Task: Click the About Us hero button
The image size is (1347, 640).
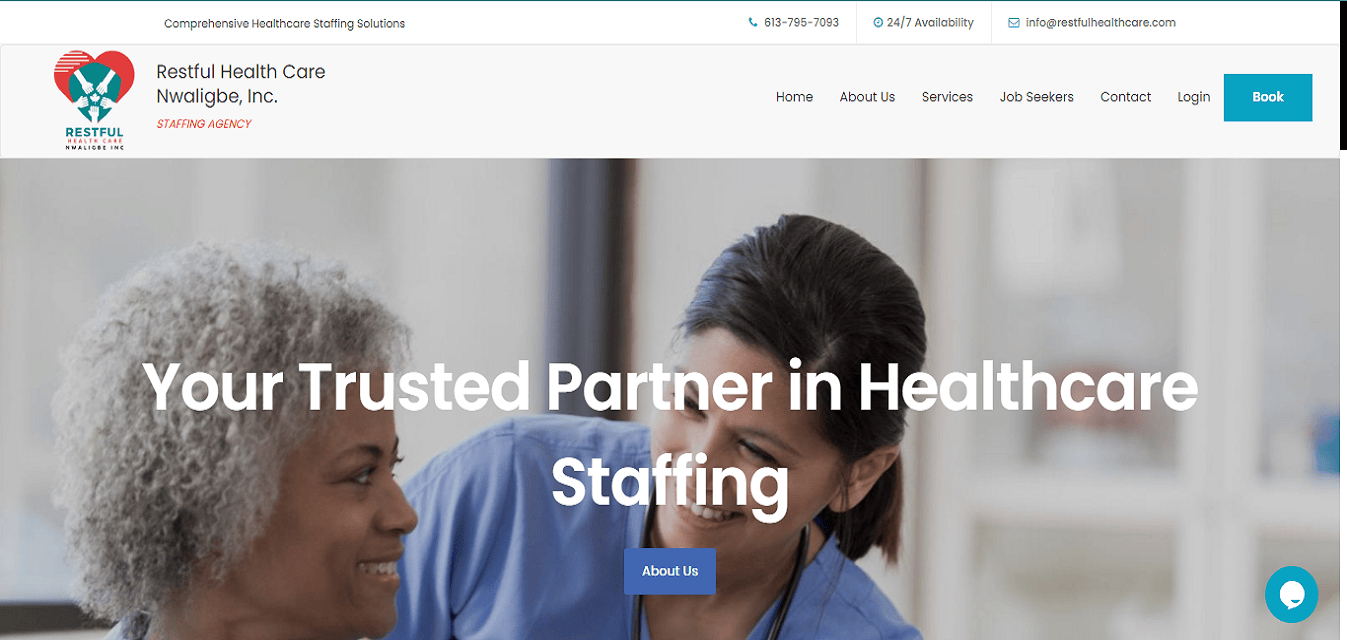Action: [670, 571]
